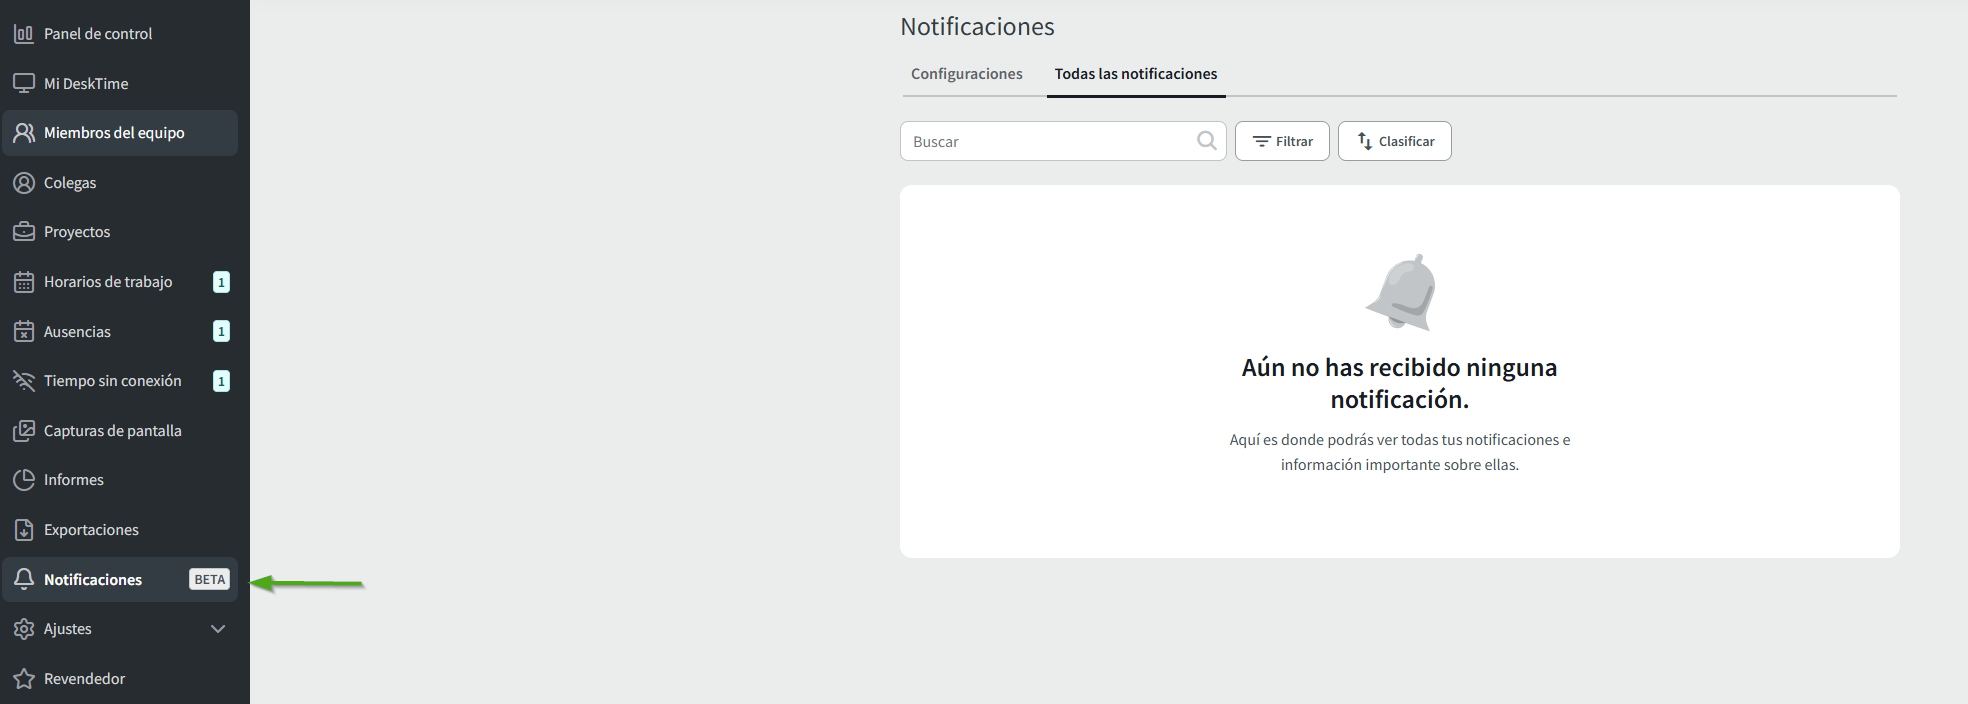Click the BETA label beside Notificaciones
The height and width of the screenshot is (704, 1968).
pyautogui.click(x=210, y=580)
